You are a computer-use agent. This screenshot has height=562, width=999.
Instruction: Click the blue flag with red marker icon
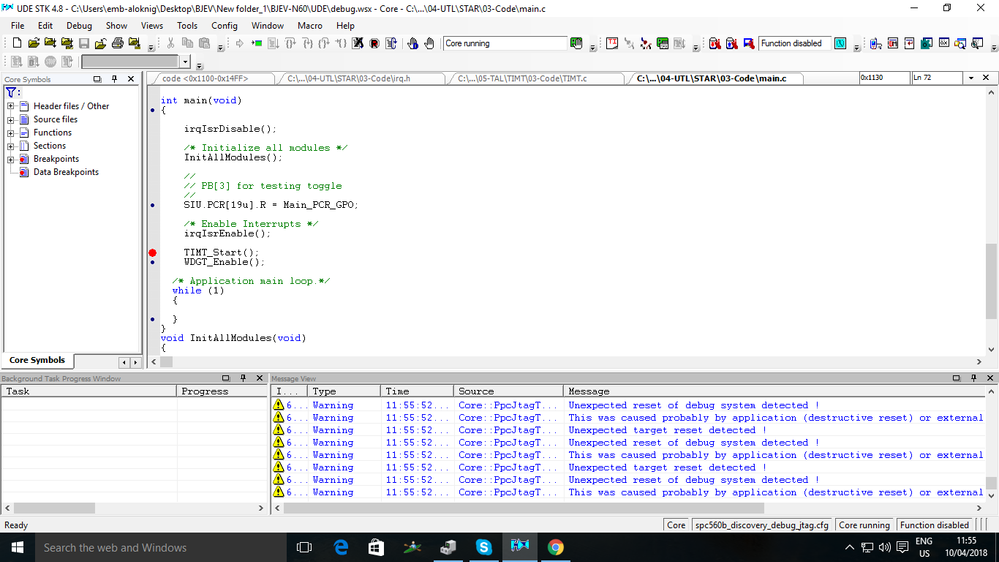pyautogui.click(x=749, y=43)
